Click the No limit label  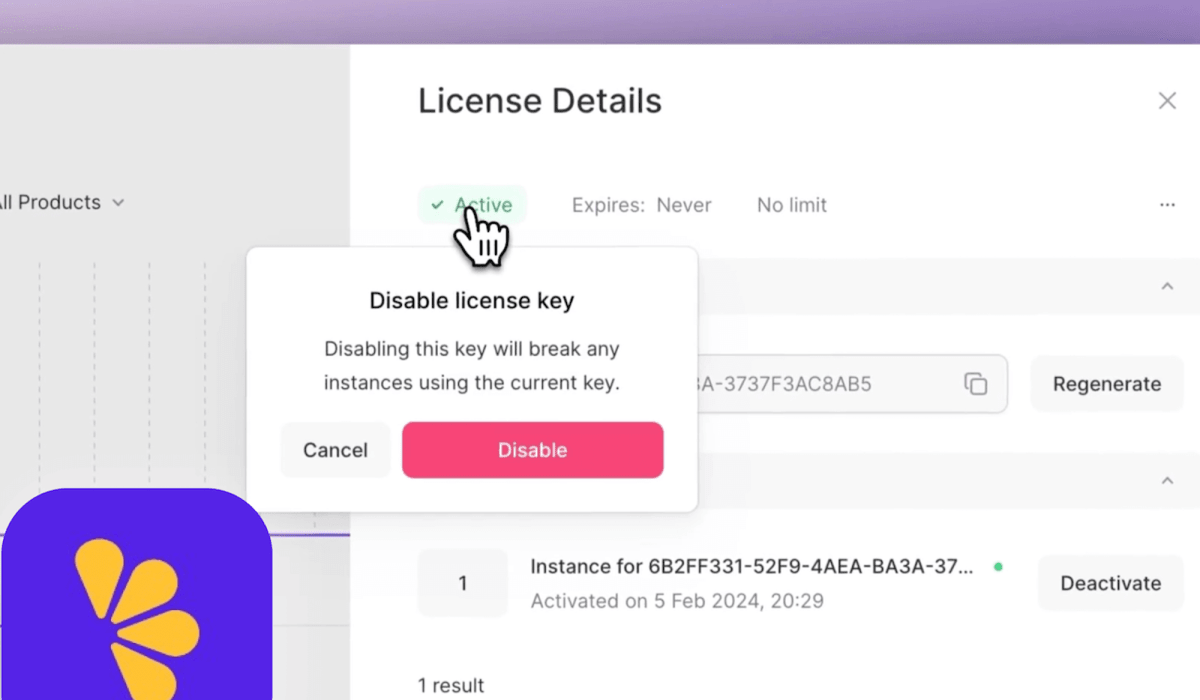click(791, 205)
